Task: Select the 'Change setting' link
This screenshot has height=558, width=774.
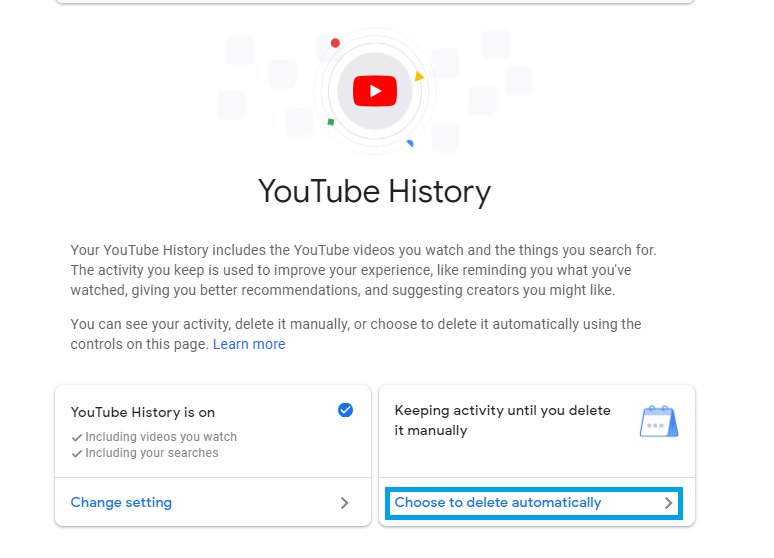Action: click(x=121, y=503)
